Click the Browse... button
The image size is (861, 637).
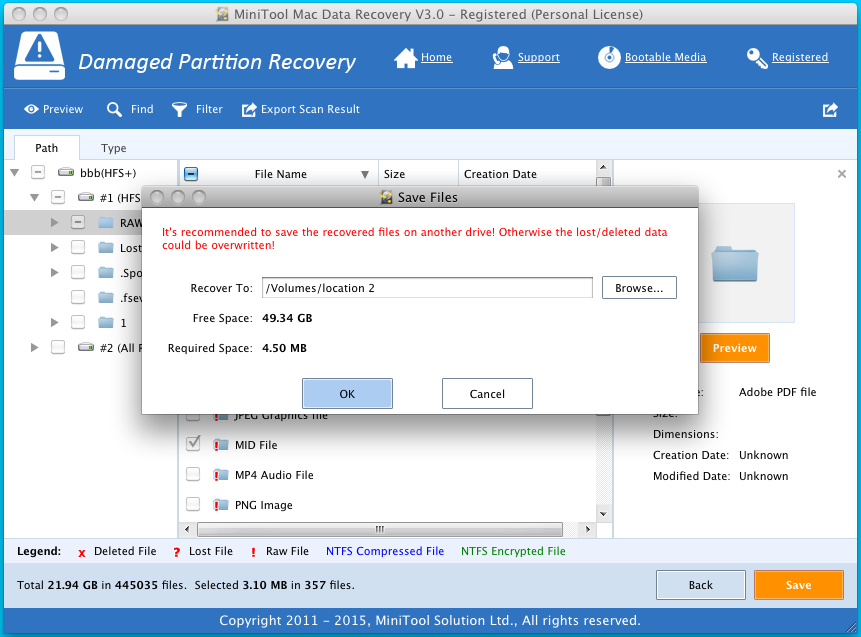click(639, 288)
